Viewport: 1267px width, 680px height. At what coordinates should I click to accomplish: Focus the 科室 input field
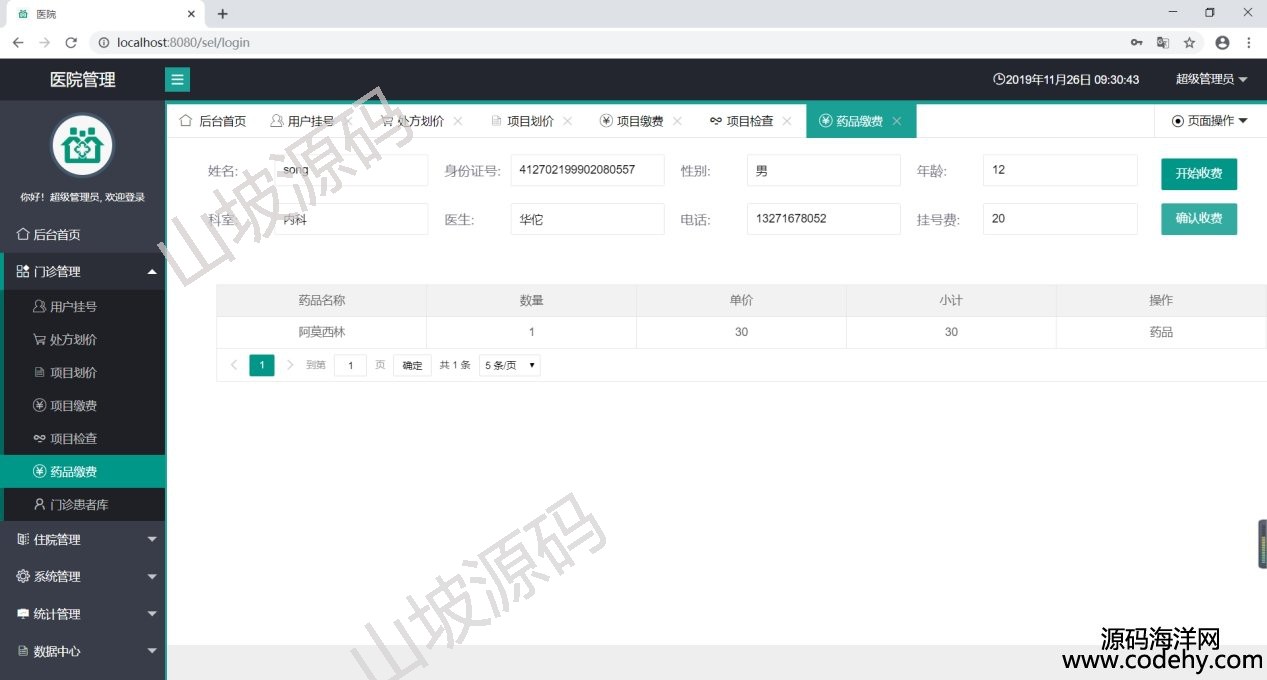(351, 219)
